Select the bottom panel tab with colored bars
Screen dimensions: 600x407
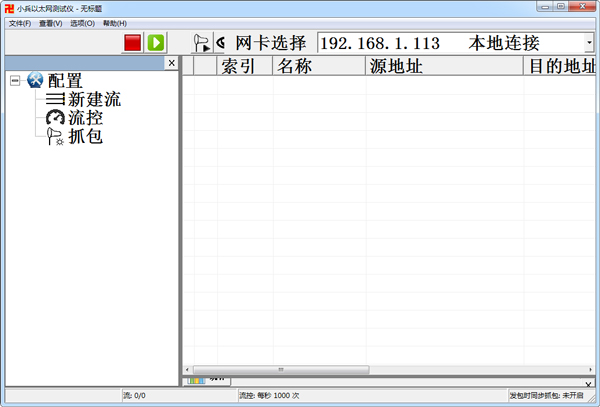click(x=207, y=381)
